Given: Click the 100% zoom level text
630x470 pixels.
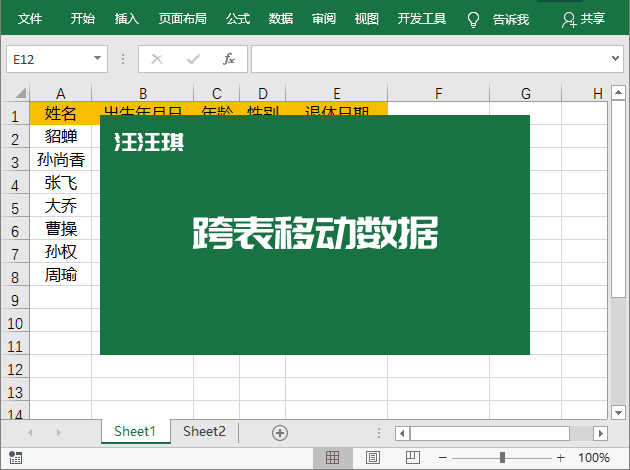Looking at the screenshot, I should click(x=593, y=458).
